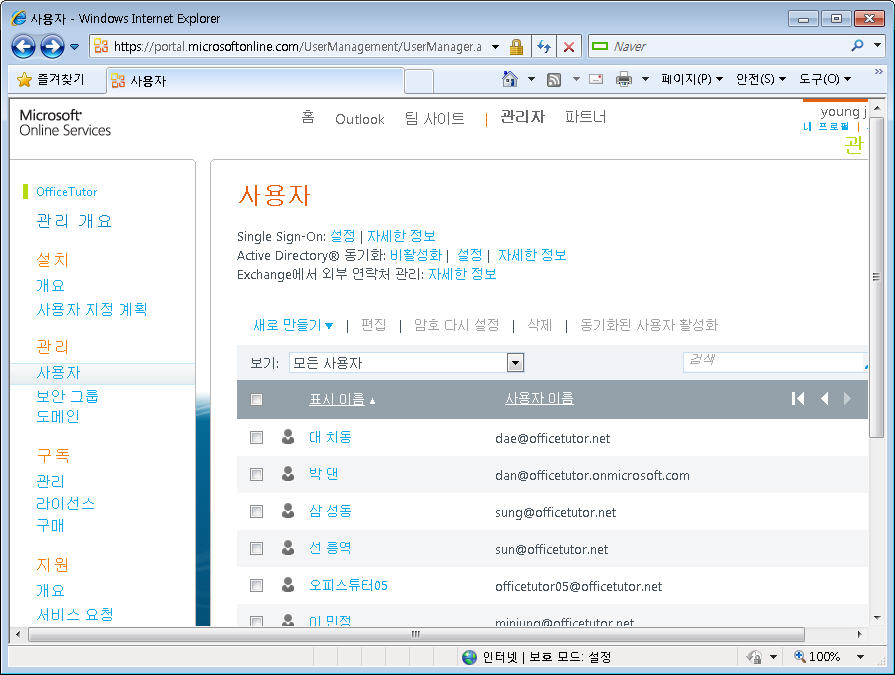The image size is (895, 675).
Task: Click the 검색 user search field
Action: pyautogui.click(x=775, y=362)
